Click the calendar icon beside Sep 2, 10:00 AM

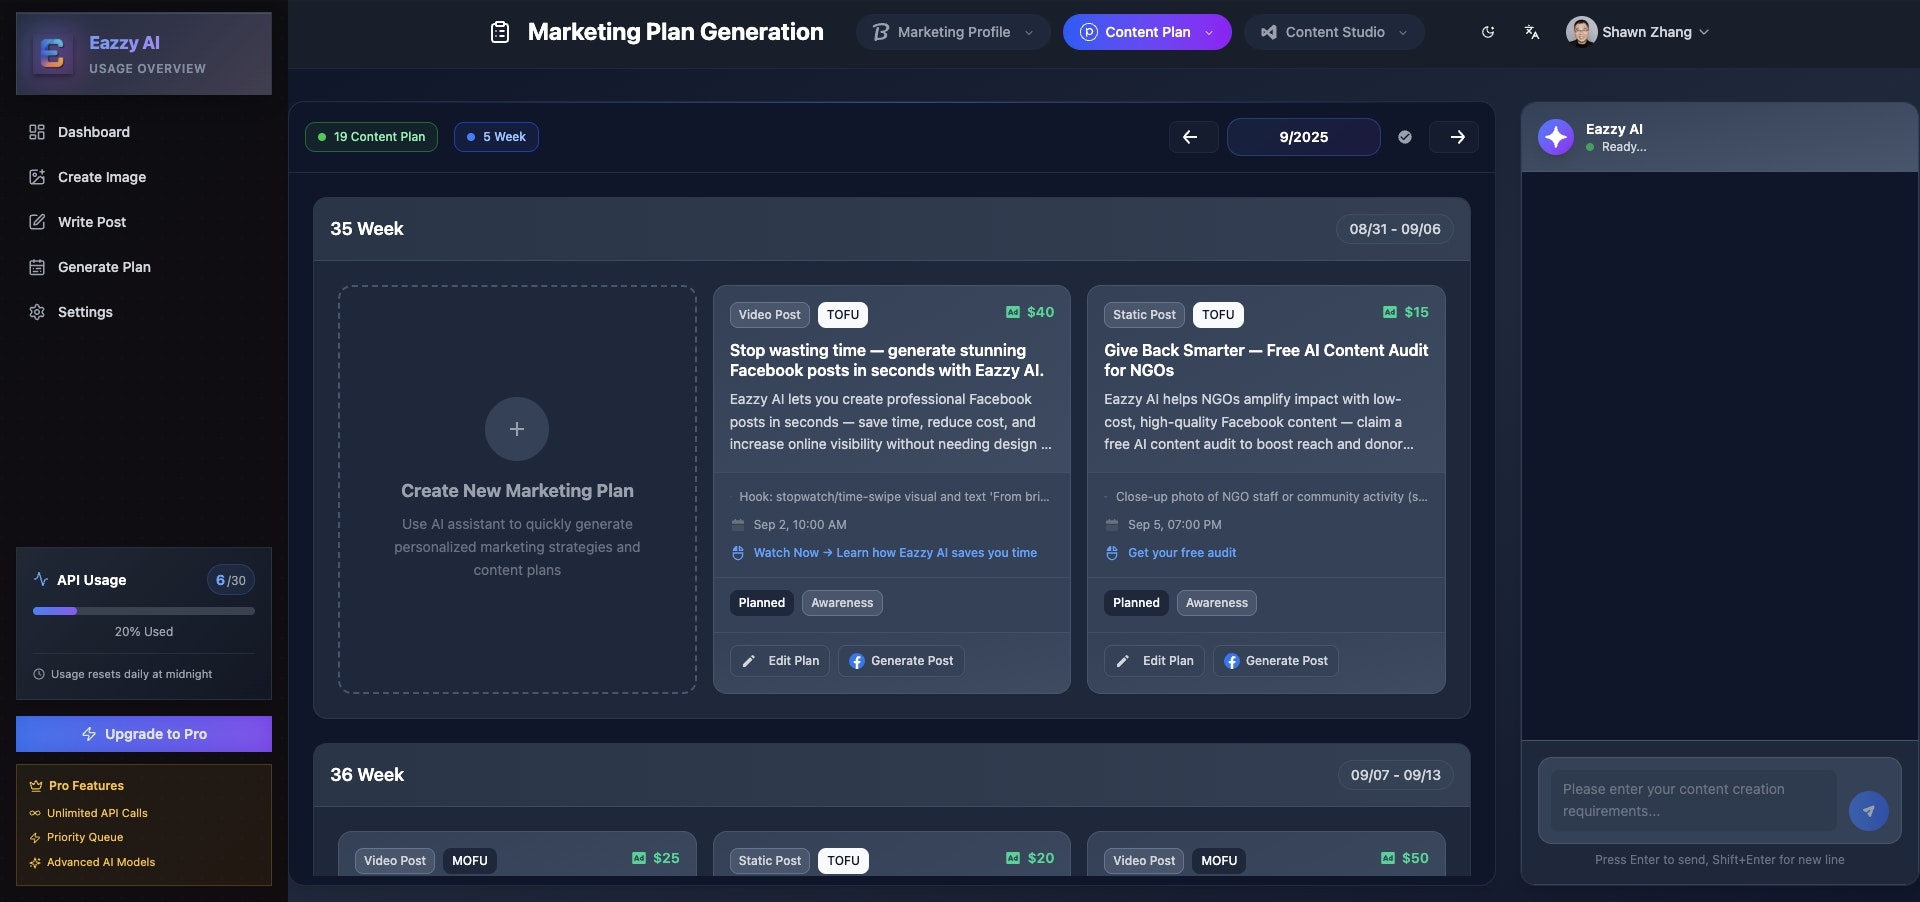[738, 525]
